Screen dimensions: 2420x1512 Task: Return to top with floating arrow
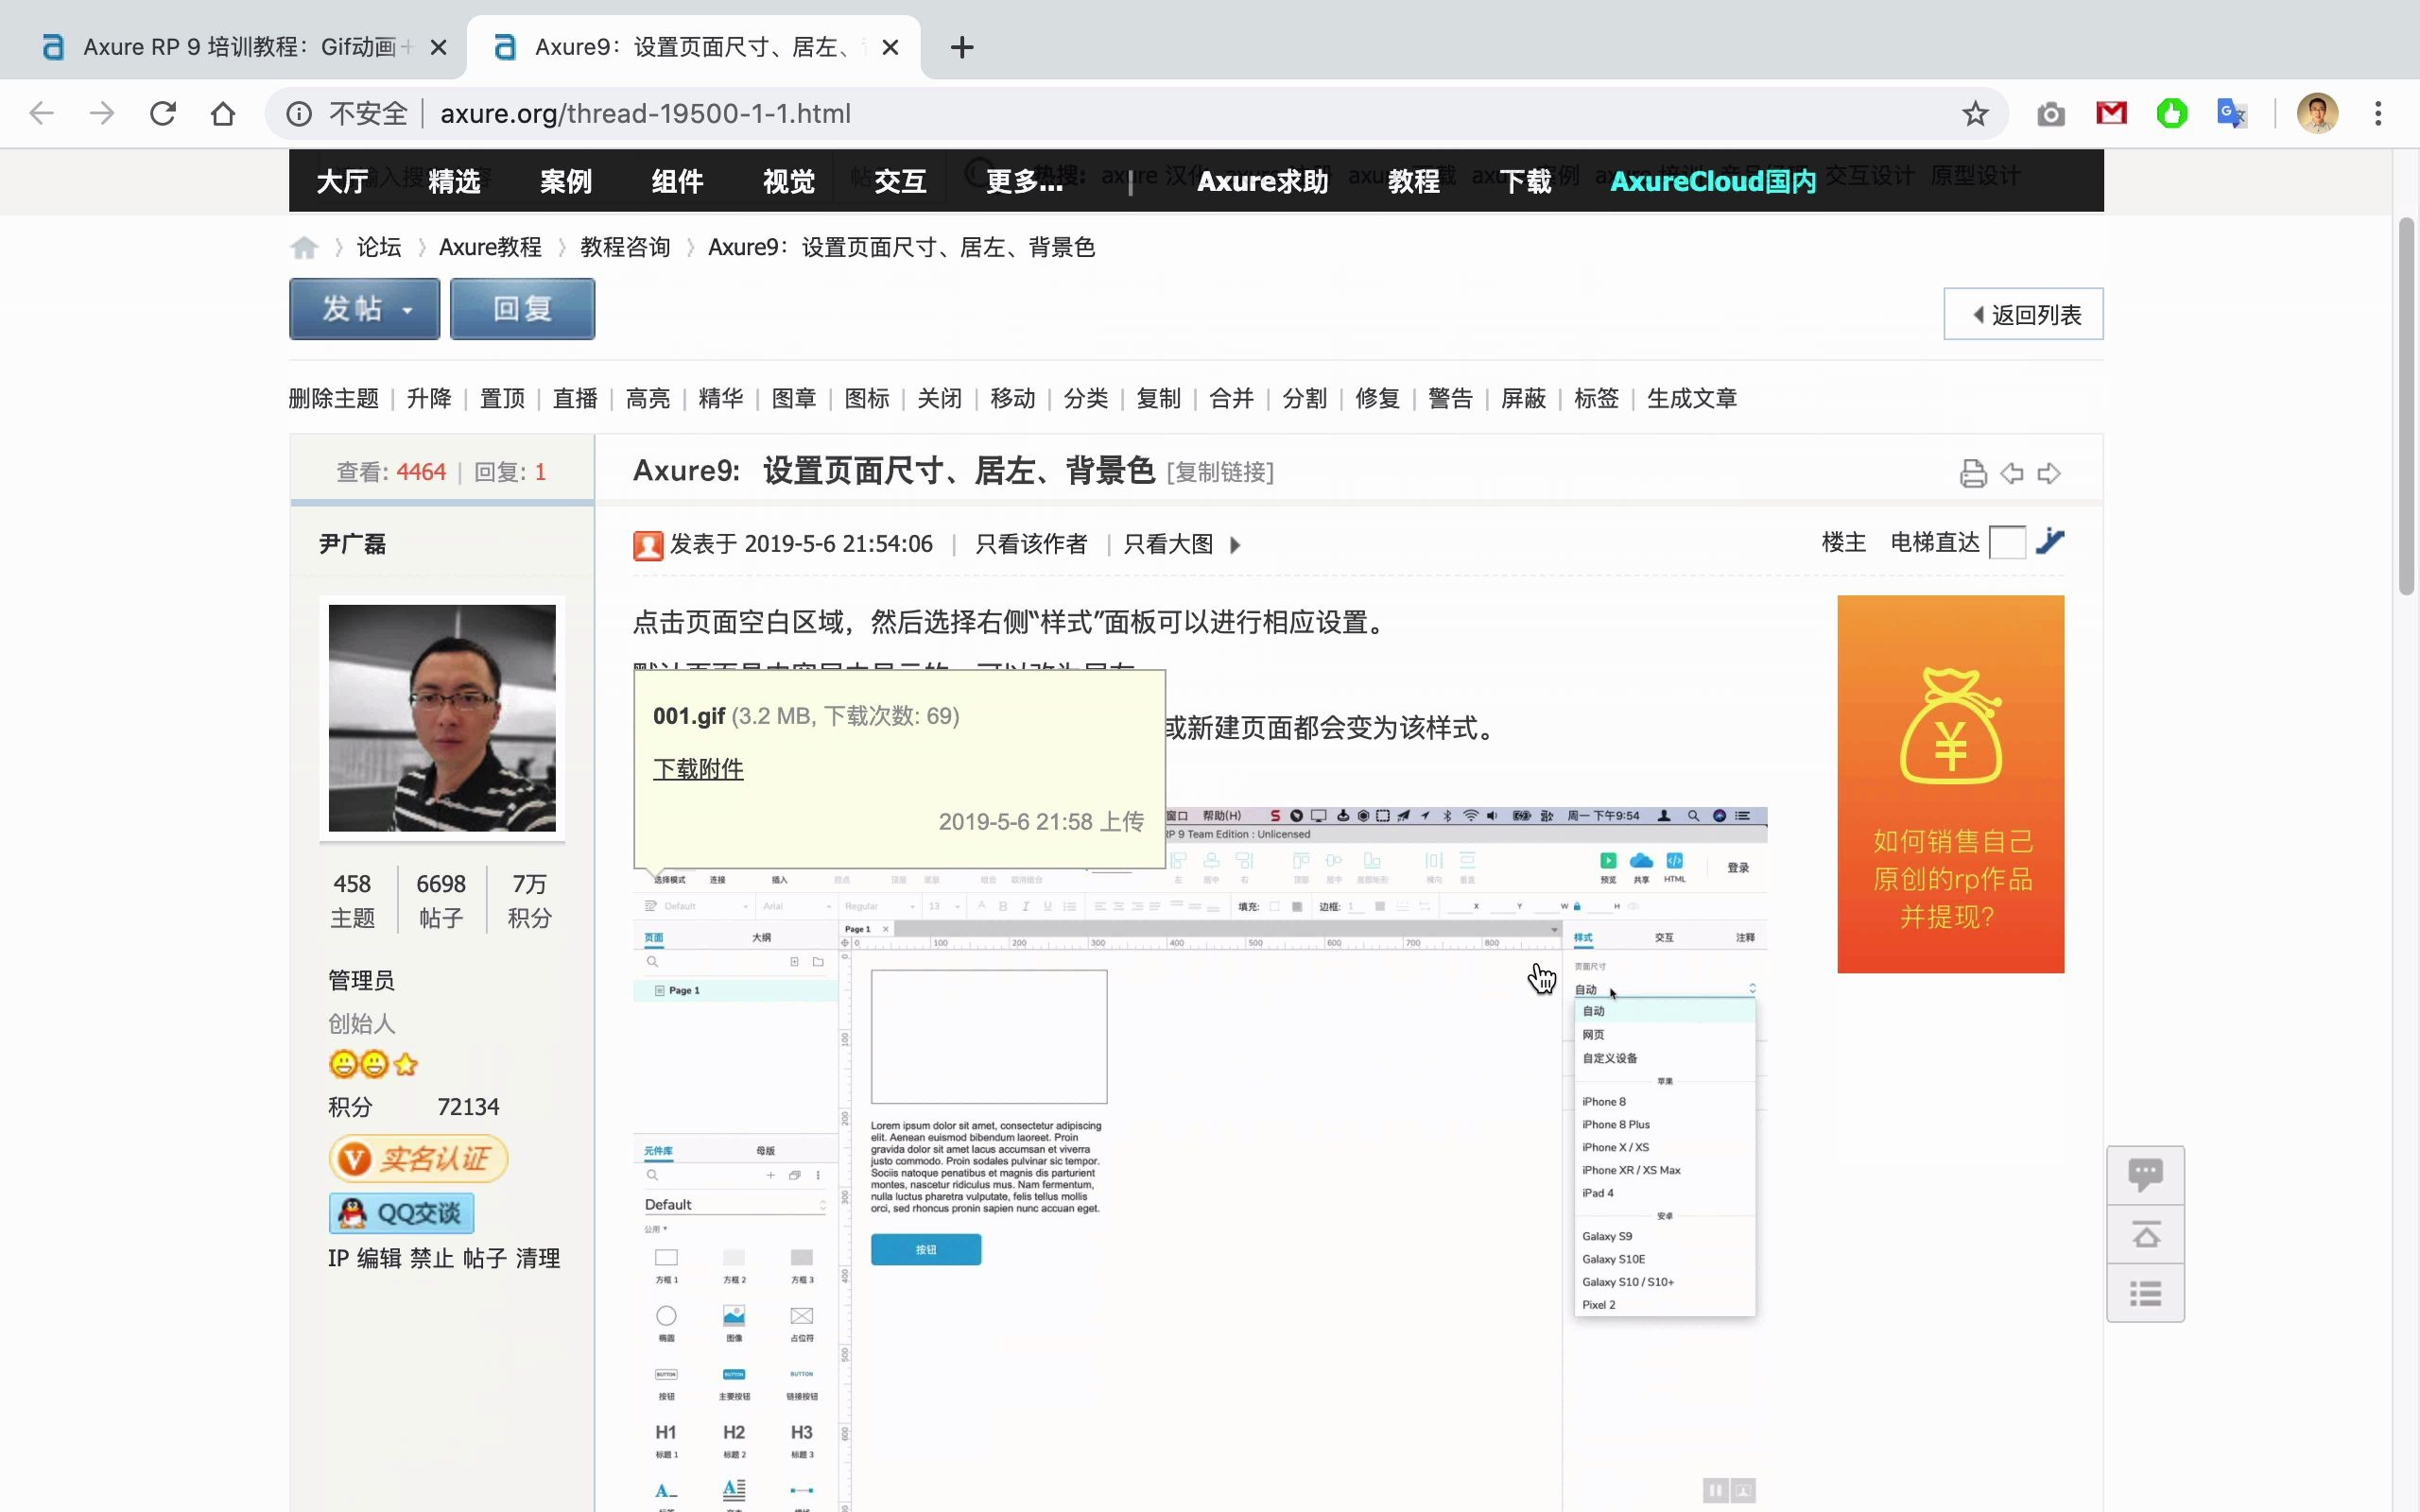tap(2145, 1235)
